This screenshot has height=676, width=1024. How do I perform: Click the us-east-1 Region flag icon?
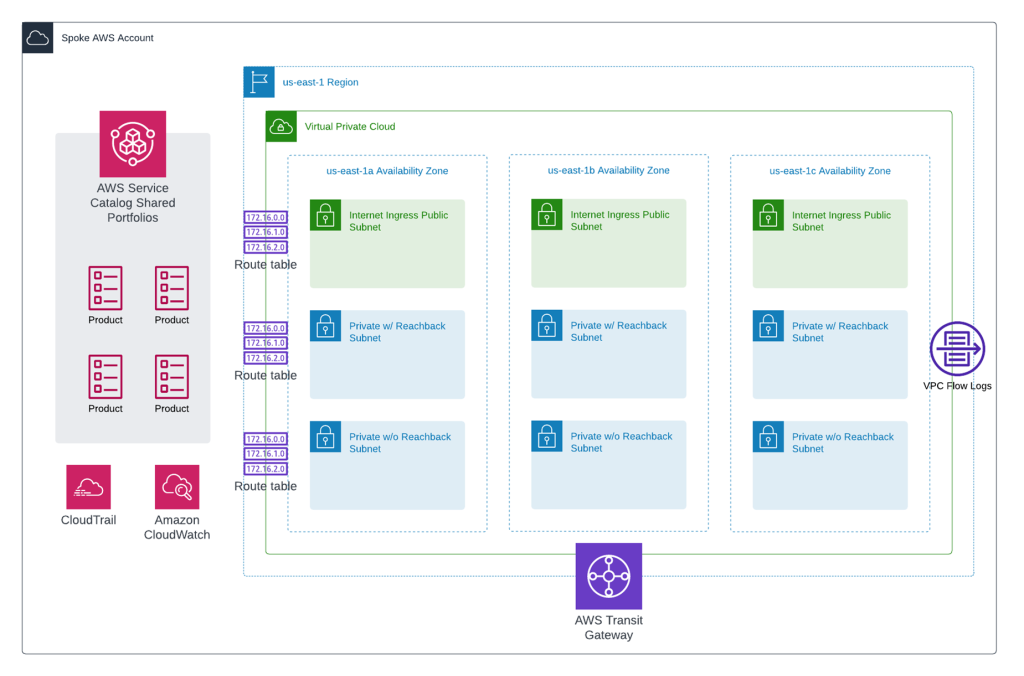click(x=259, y=82)
